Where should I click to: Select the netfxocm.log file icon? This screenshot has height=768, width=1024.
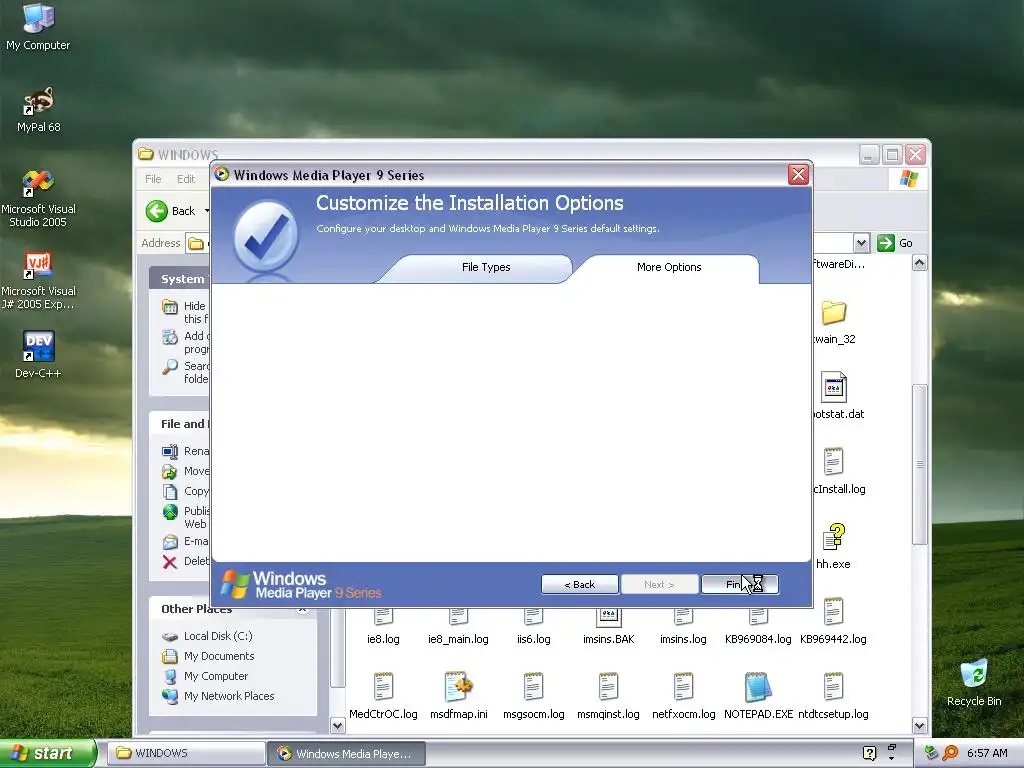[683, 687]
